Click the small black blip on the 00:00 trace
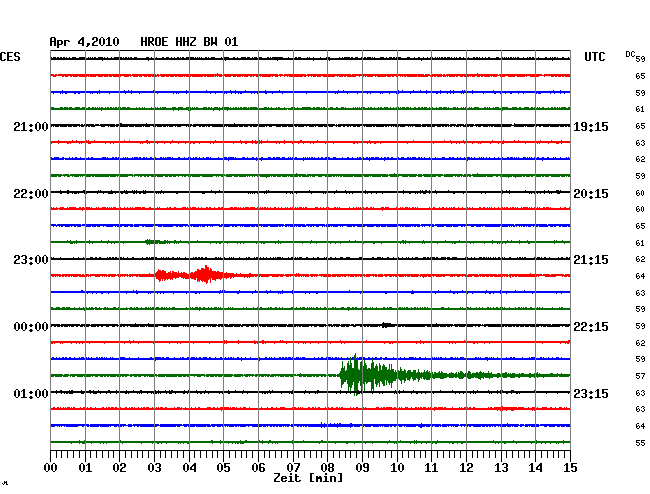Screen dimensions: 650x494 coord(387,325)
